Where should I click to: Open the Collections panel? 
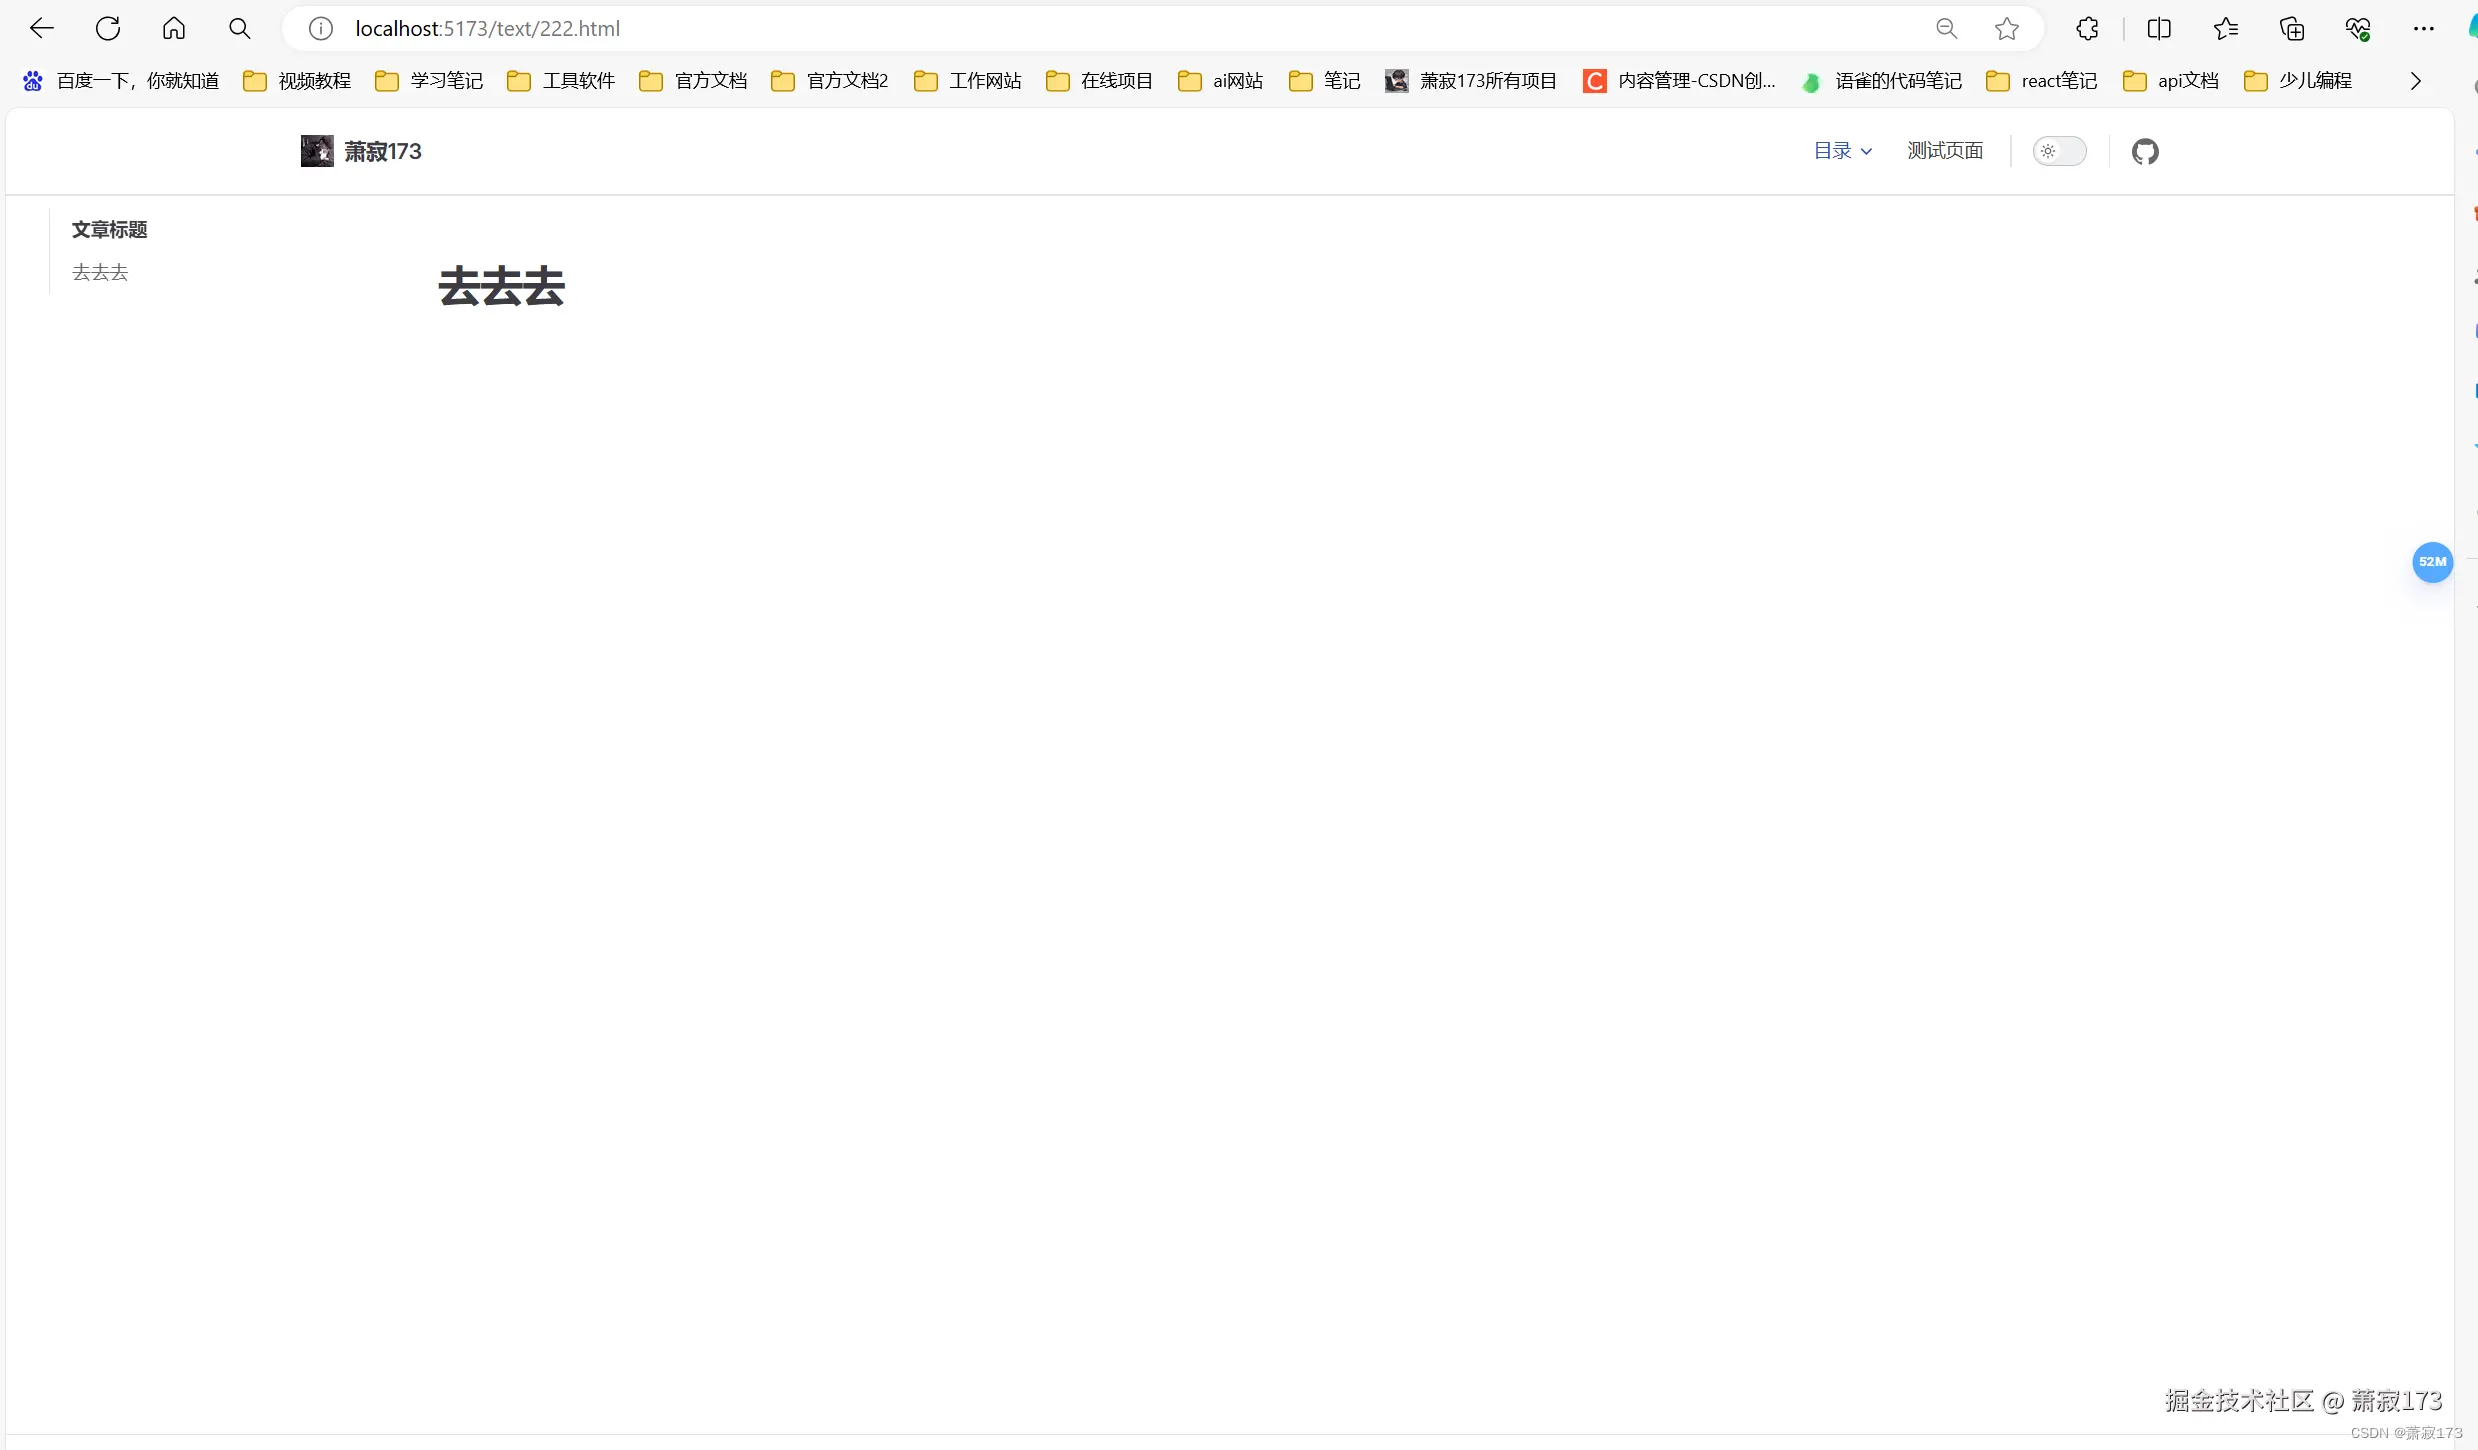2292,27
